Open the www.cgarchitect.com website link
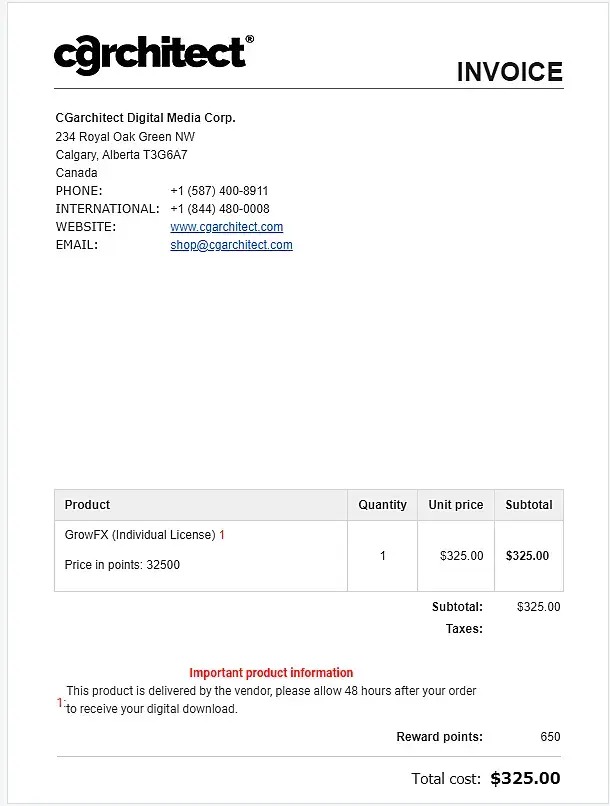610x806 pixels. [226, 227]
